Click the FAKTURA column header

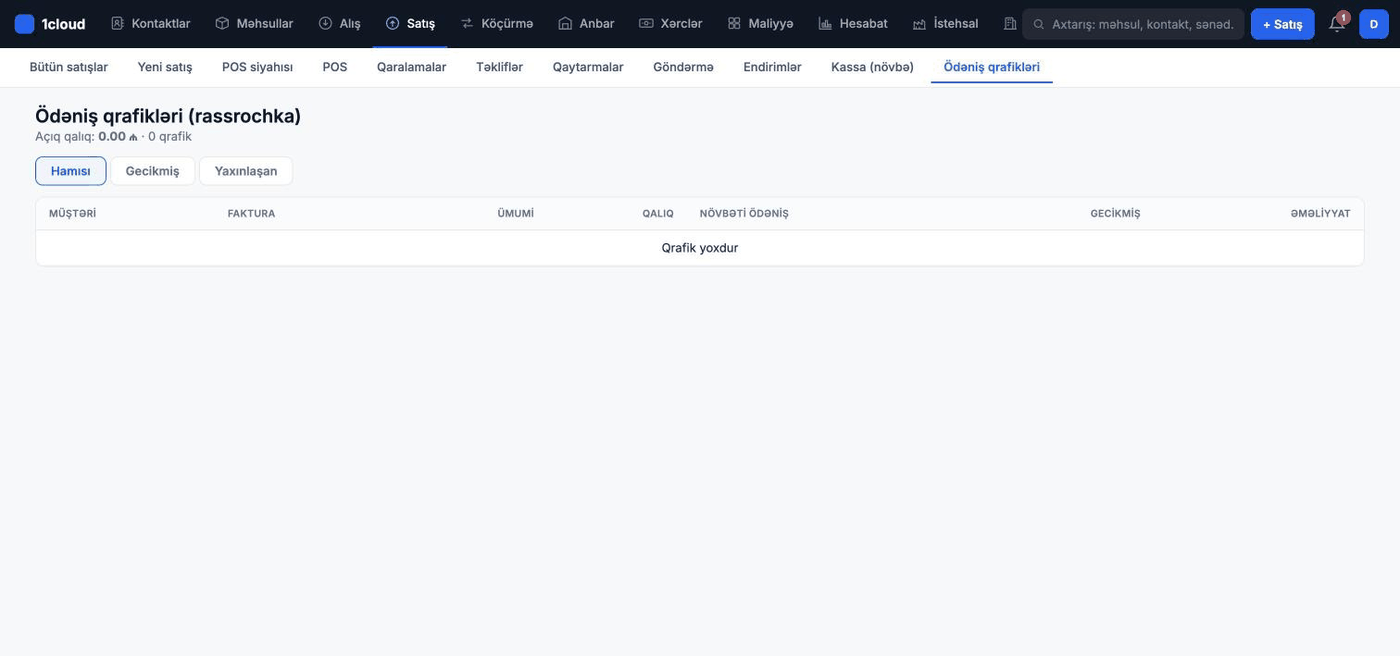tap(251, 214)
